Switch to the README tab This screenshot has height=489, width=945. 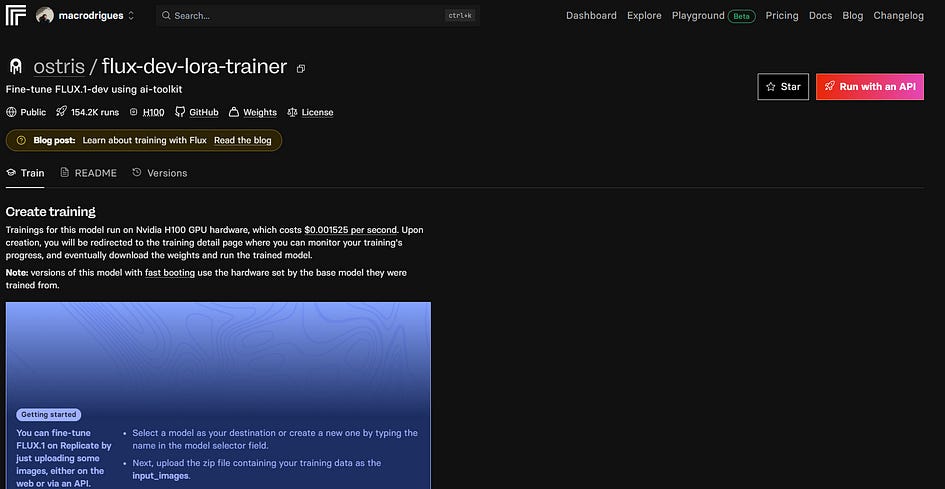click(x=89, y=173)
